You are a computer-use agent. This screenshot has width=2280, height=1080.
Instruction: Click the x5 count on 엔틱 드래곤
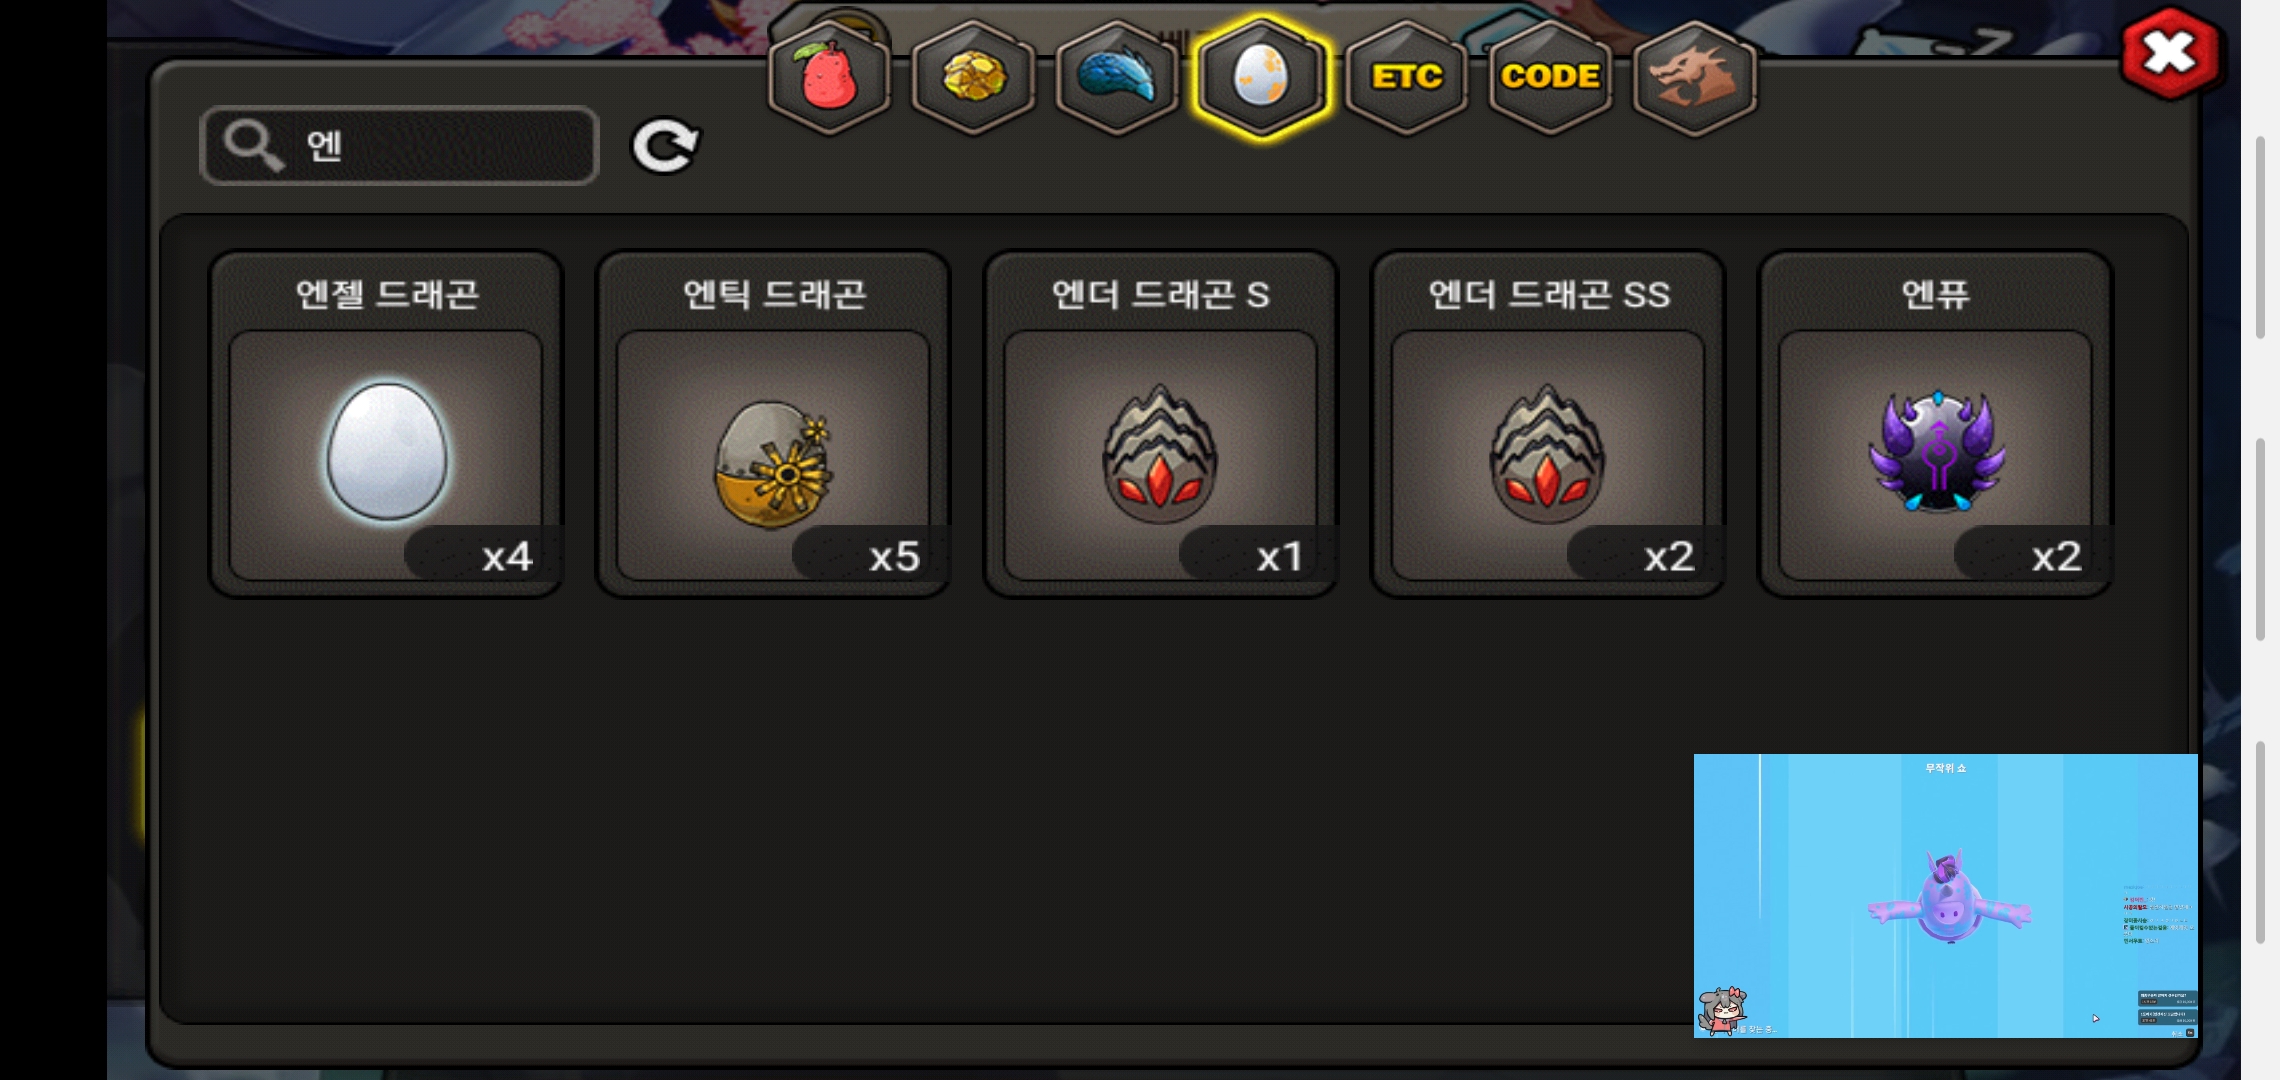pyautogui.click(x=893, y=556)
